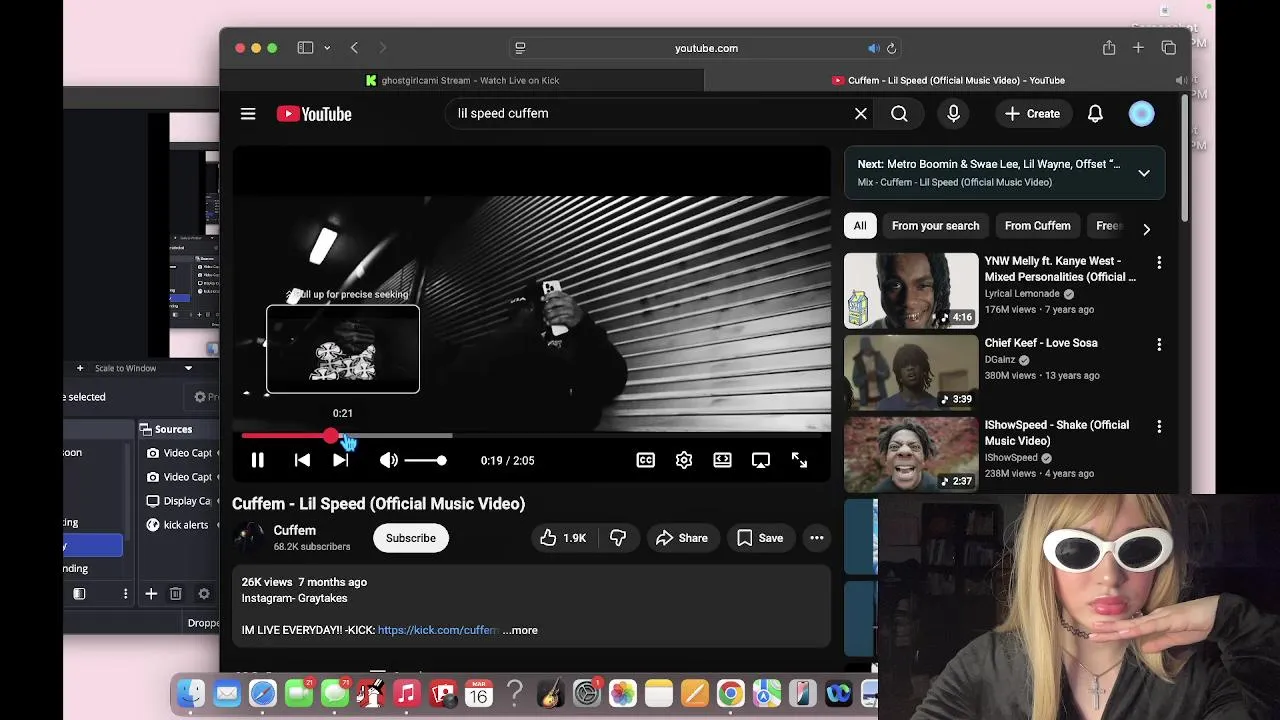The image size is (1280, 720).
Task: Open Chief Keef Love Sosa thumbnail
Action: point(911,372)
